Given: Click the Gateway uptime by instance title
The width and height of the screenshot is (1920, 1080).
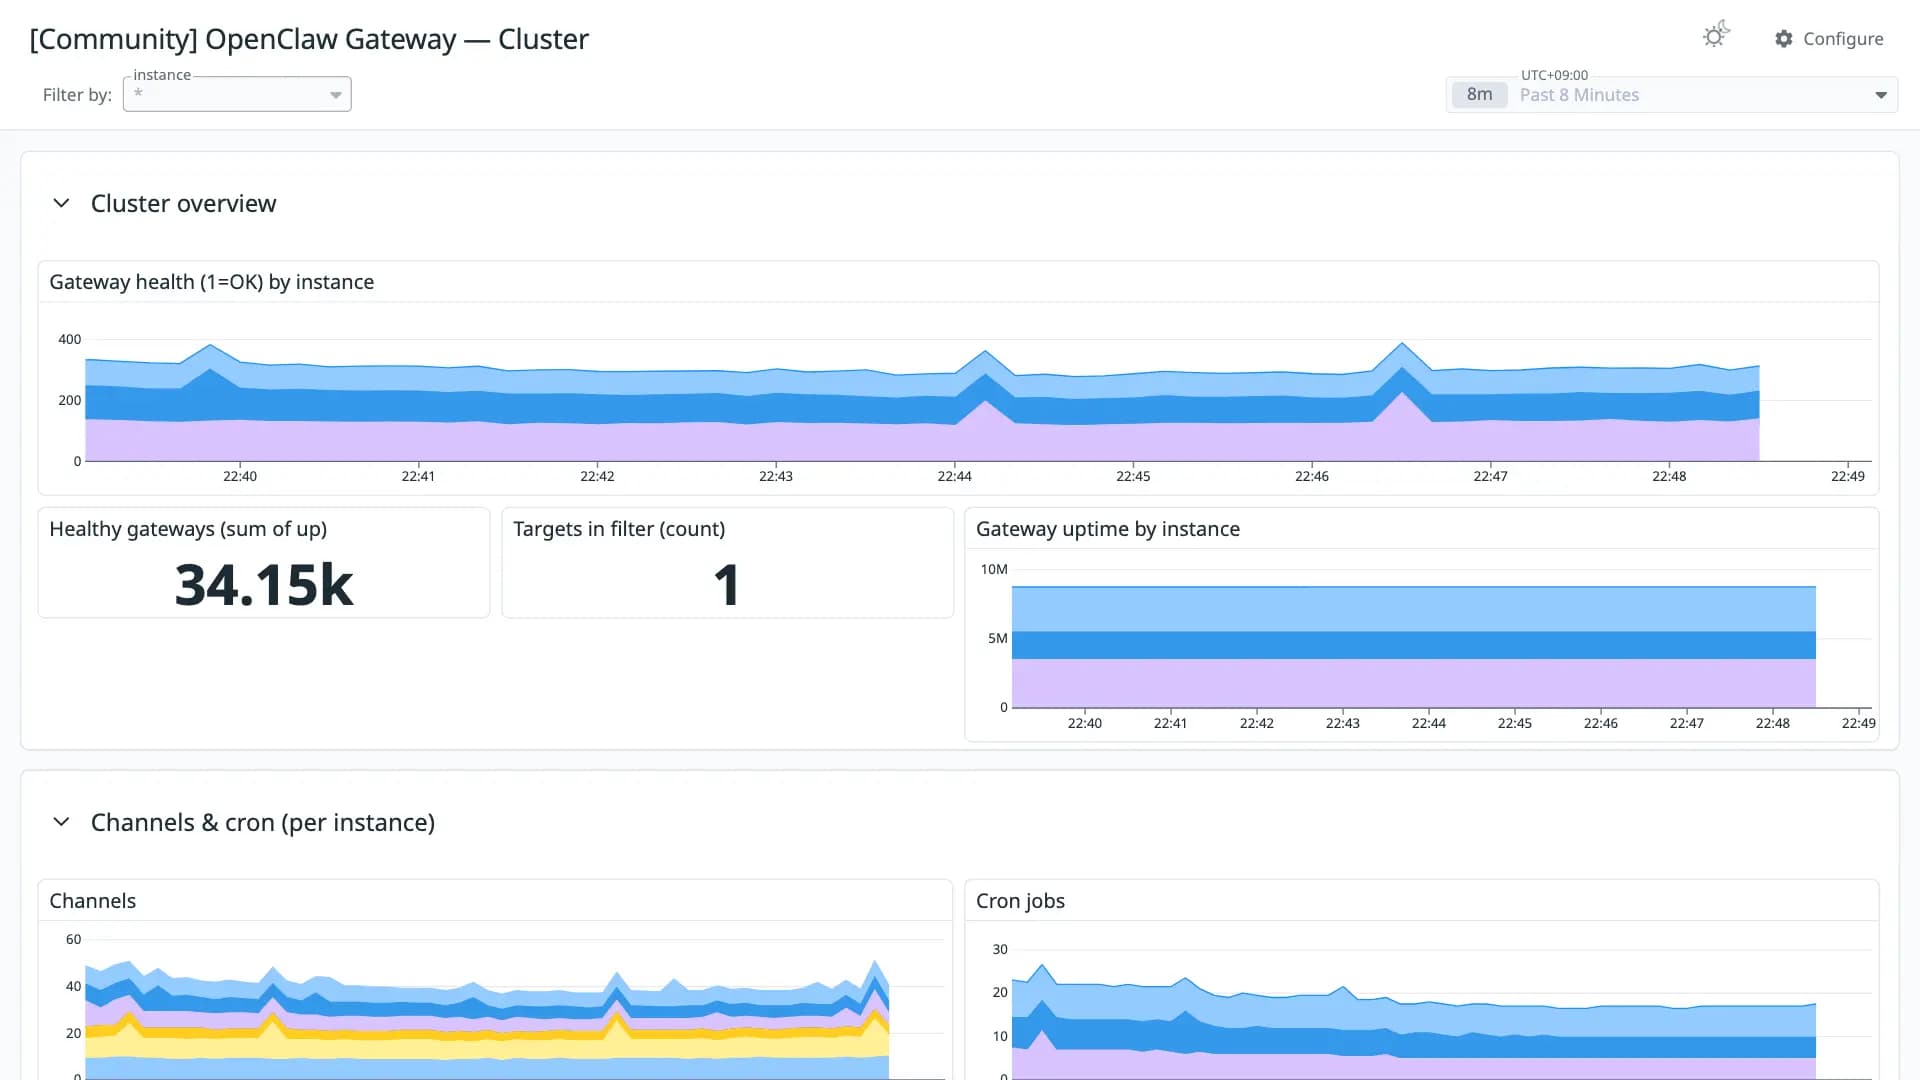Looking at the screenshot, I should pos(1108,529).
